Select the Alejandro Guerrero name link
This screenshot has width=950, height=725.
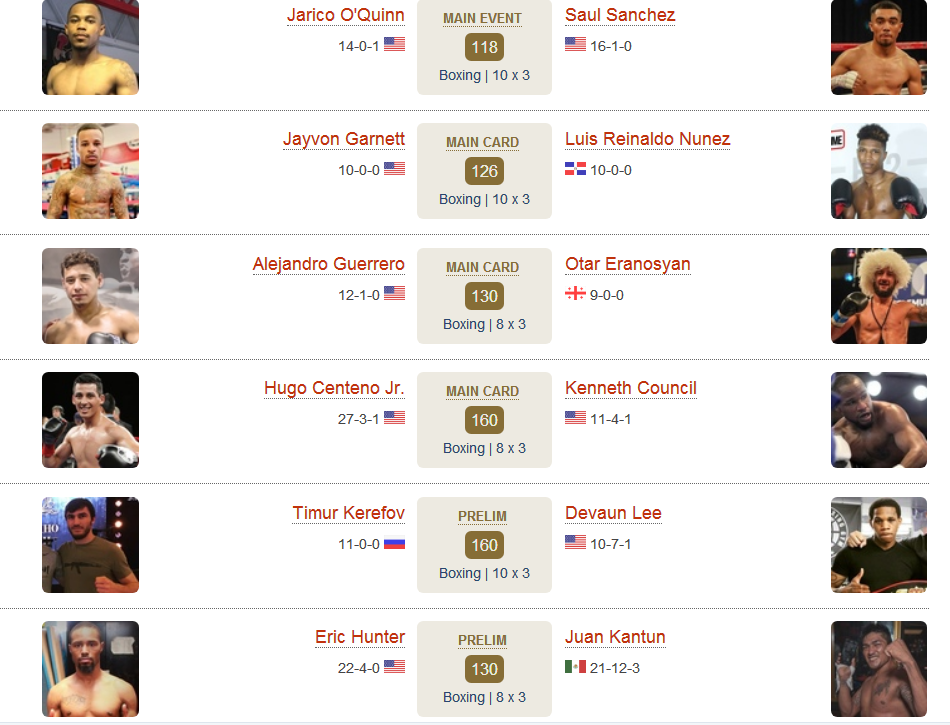click(328, 265)
